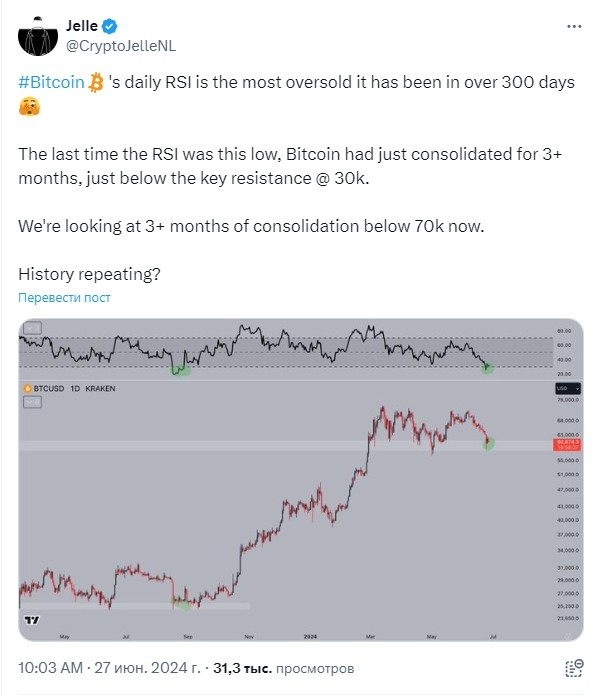
Task: Click the #Bitcoin hashtag link
Action: pyautogui.click(x=52, y=83)
